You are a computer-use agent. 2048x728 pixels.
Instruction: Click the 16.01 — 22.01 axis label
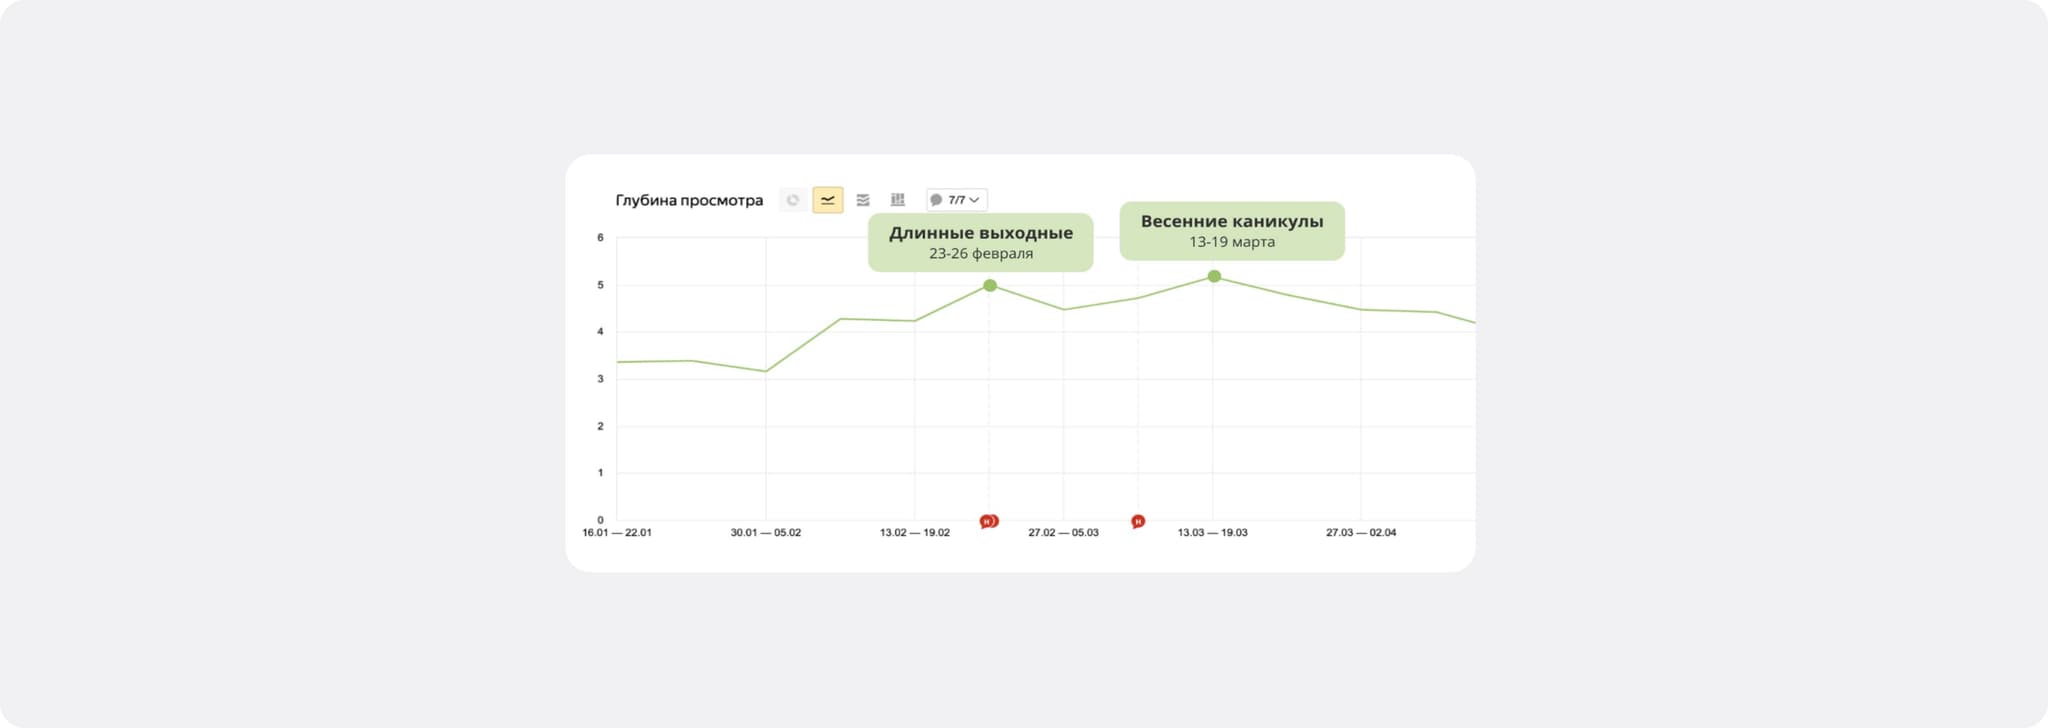coord(617,533)
